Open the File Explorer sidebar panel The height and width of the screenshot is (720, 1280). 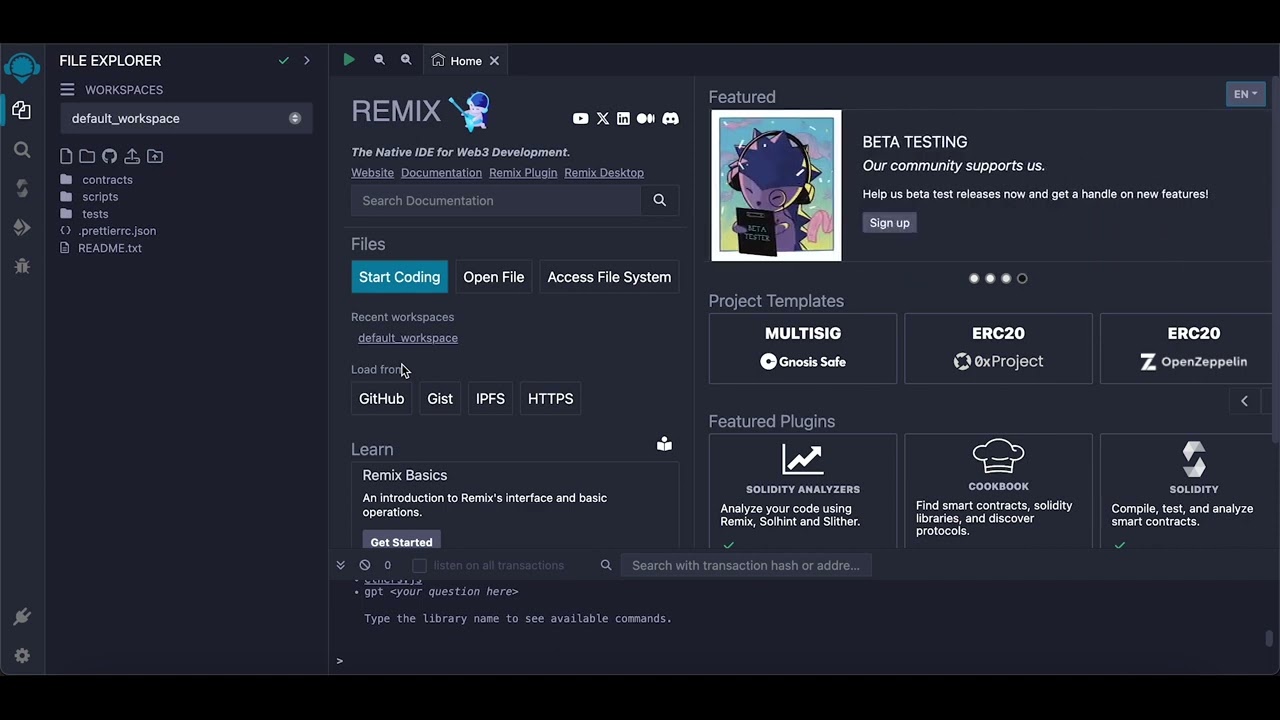22,110
